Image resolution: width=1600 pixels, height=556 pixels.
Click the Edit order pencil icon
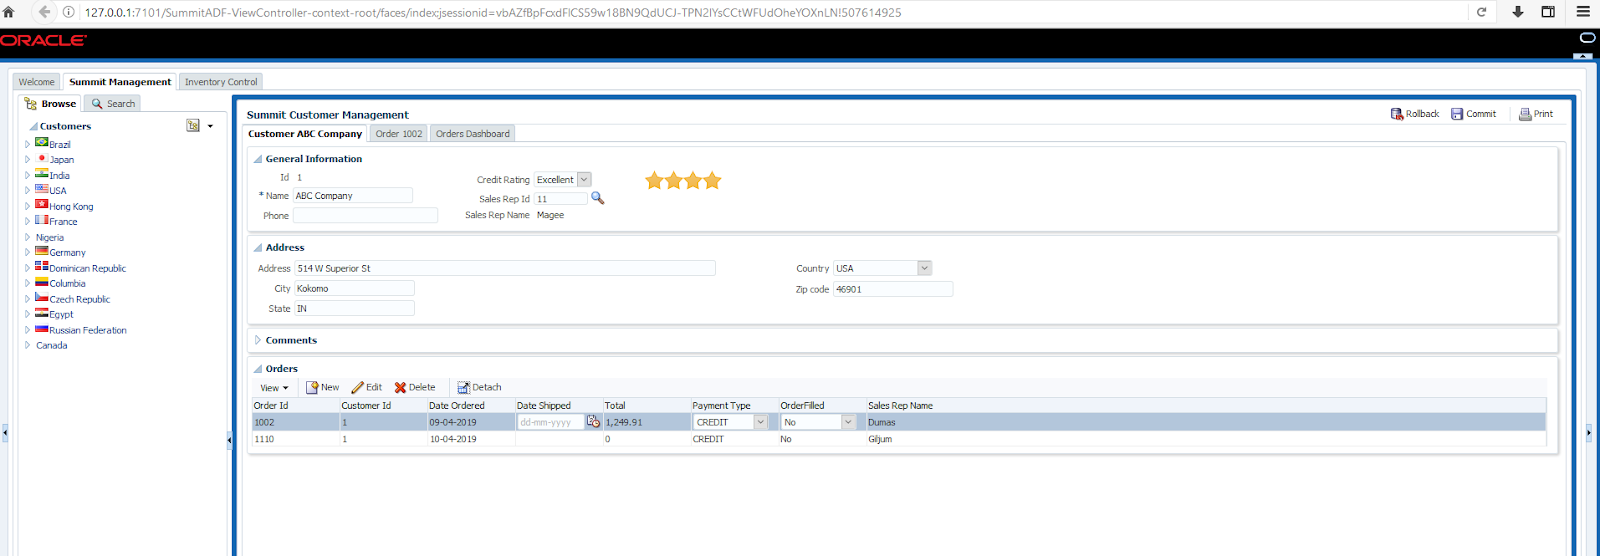[x=358, y=387]
